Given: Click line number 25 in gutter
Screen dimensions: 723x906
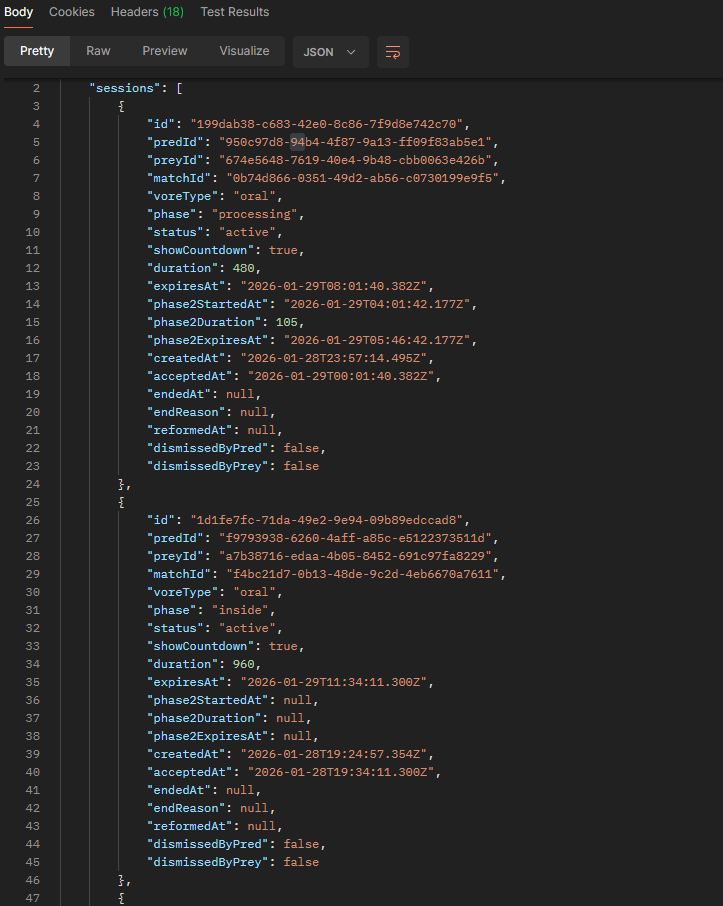Looking at the screenshot, I should 35,502.
